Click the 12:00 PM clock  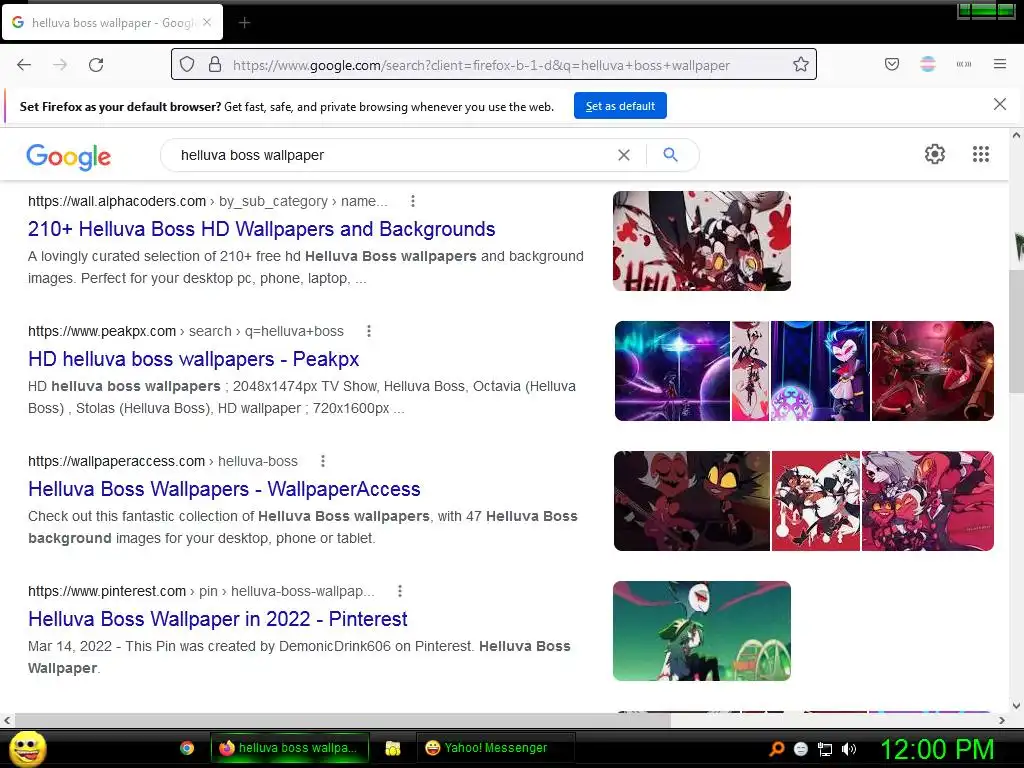tap(937, 749)
